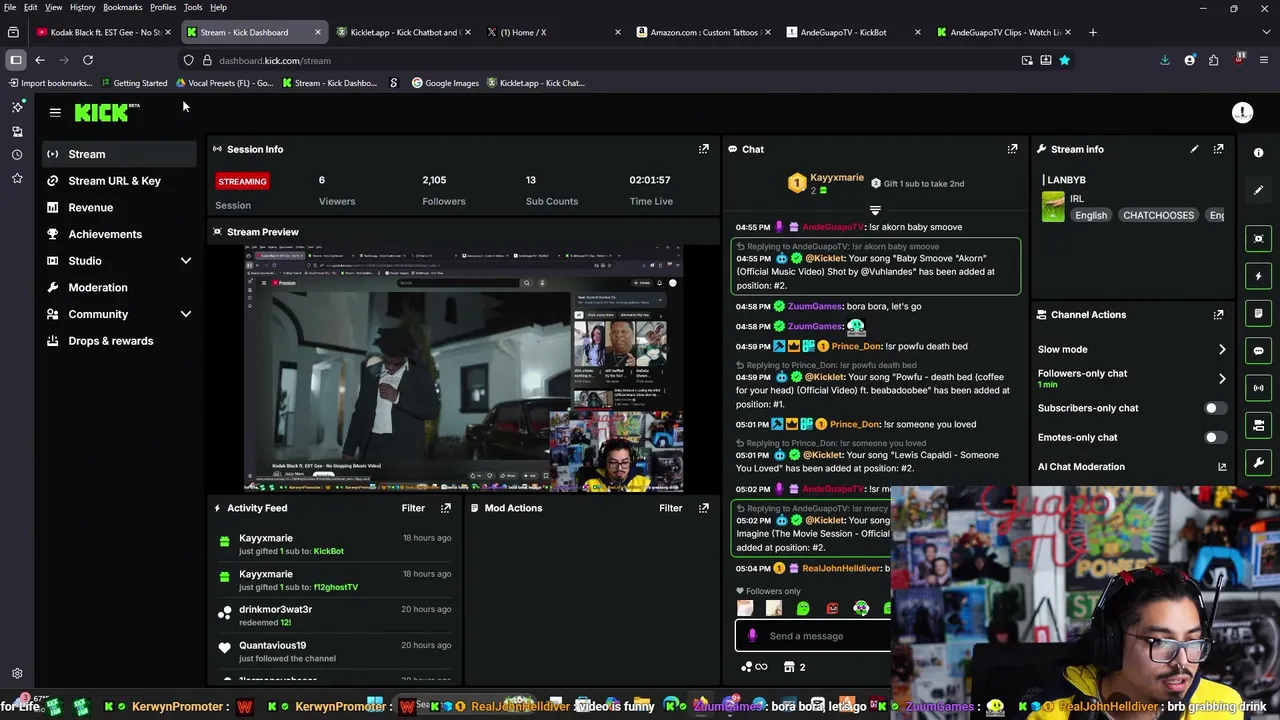The height and width of the screenshot is (720, 1280).
Task: Open the Bookmarks menu in menu bar
Action: click(x=122, y=7)
